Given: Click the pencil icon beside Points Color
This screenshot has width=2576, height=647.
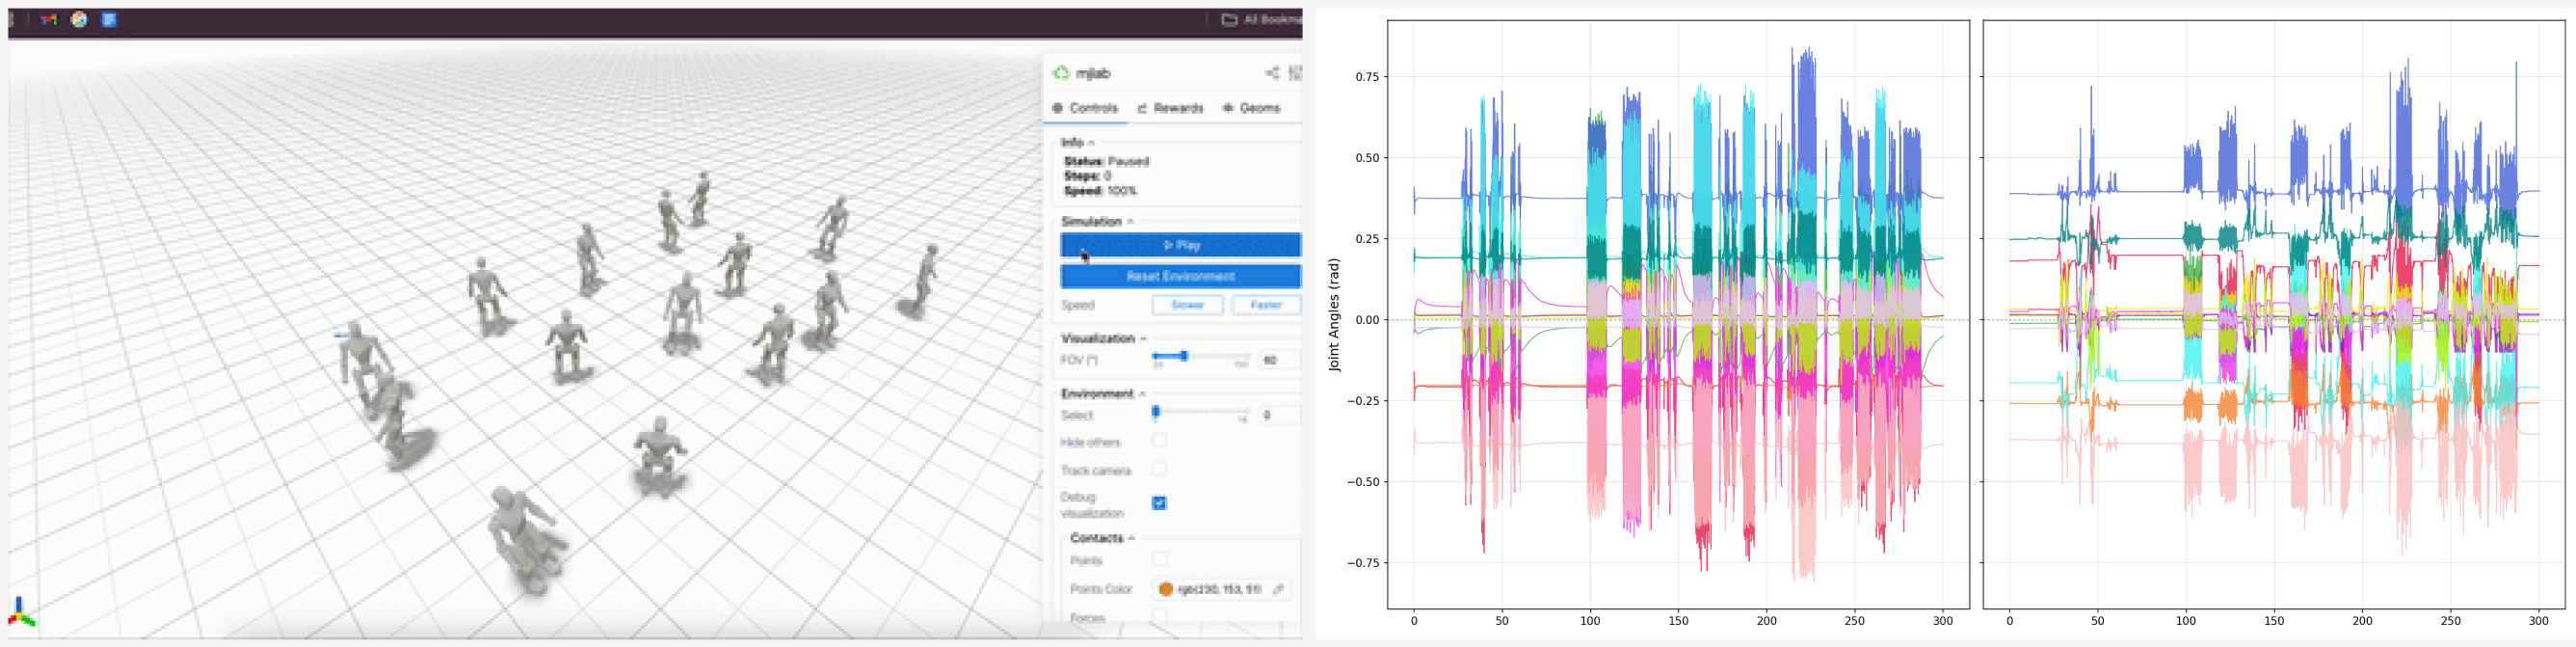Looking at the screenshot, I should 1278,589.
